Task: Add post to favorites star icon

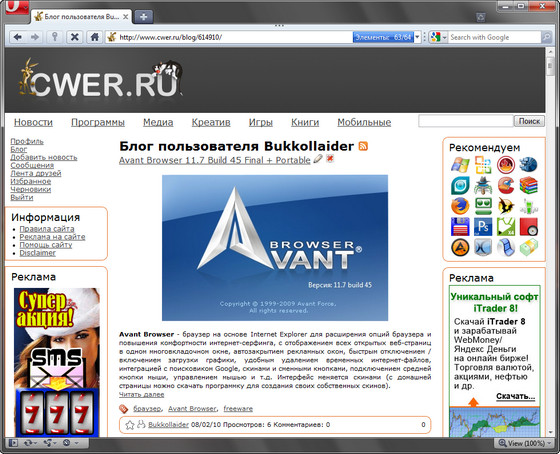Action: 130,425
